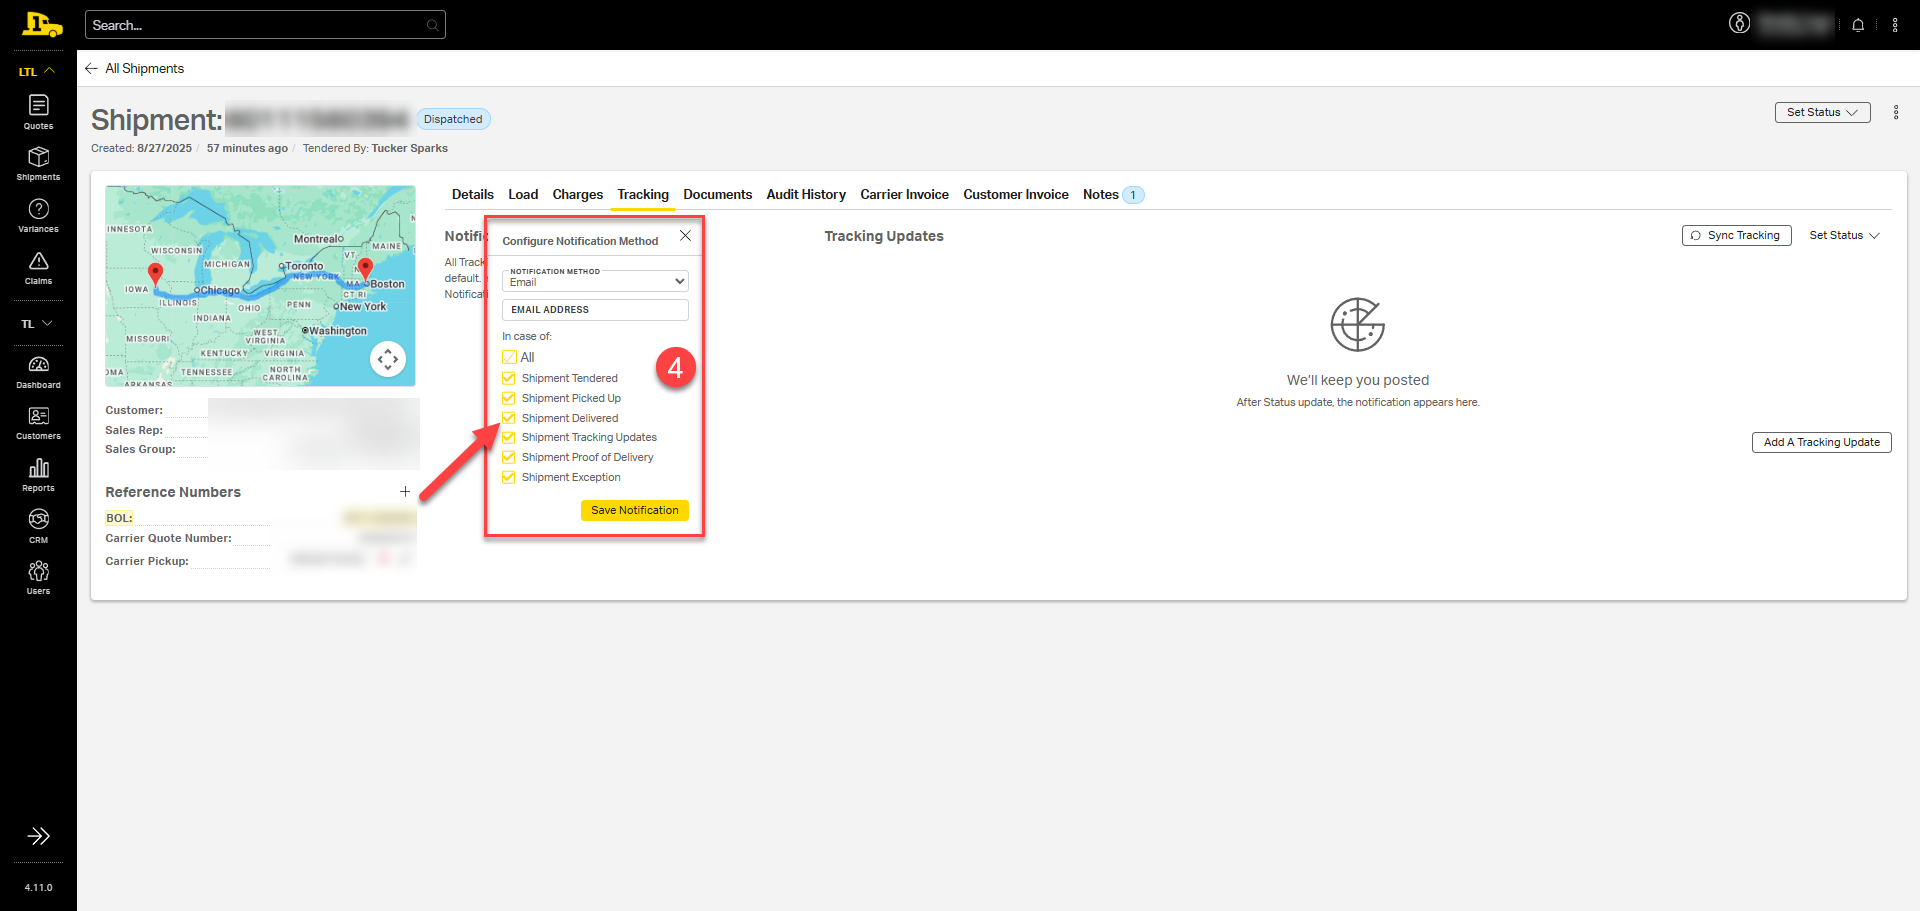Open the Claims page
1920x911 pixels.
(38, 268)
